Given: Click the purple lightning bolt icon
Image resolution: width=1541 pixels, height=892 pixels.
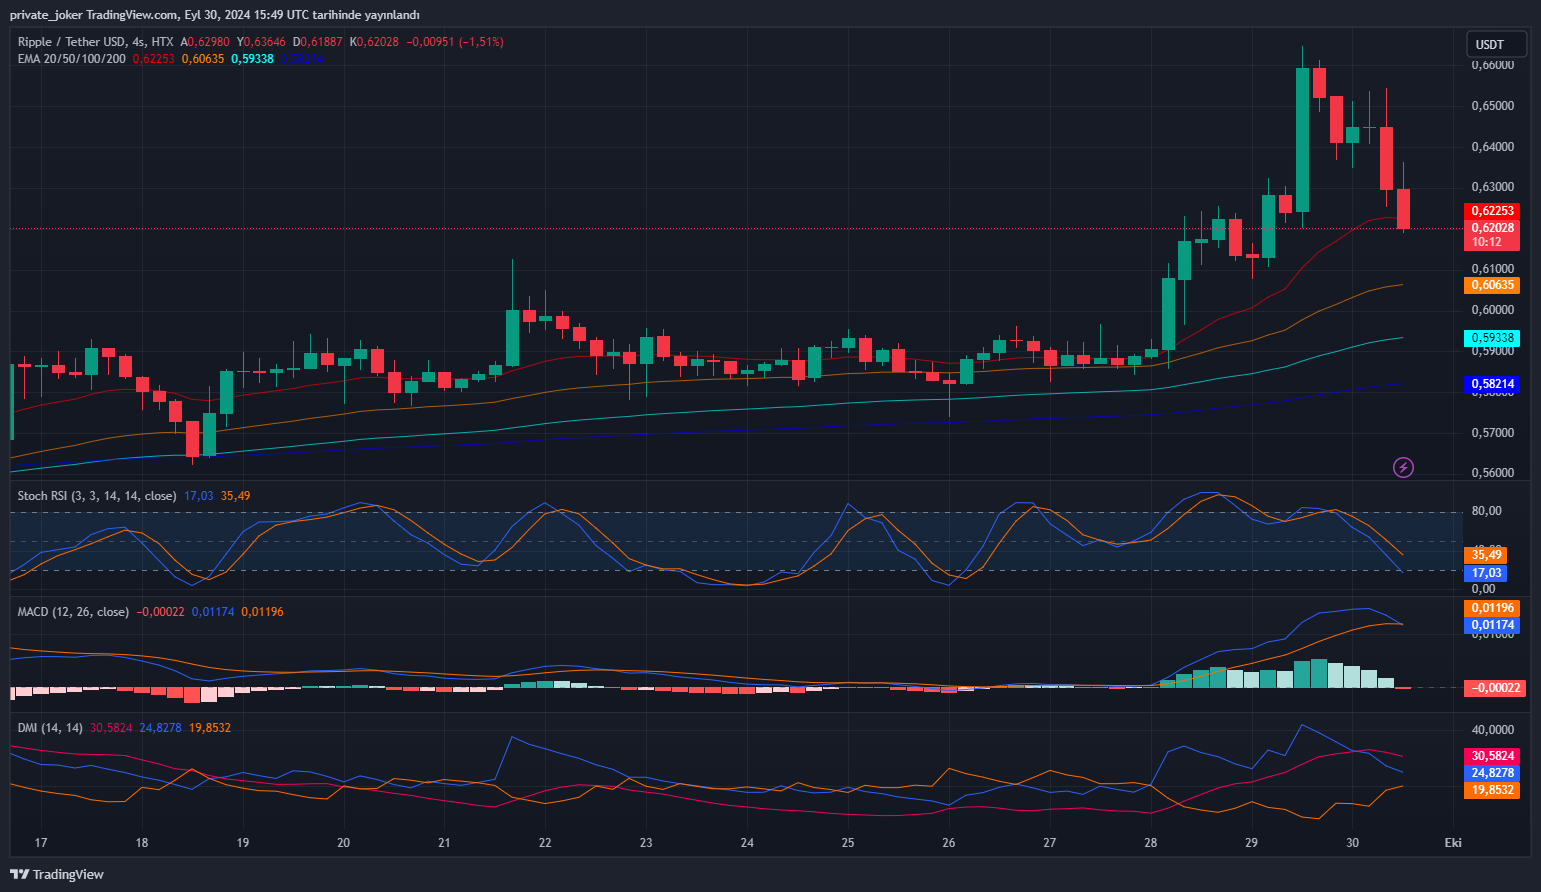Looking at the screenshot, I should [1403, 467].
